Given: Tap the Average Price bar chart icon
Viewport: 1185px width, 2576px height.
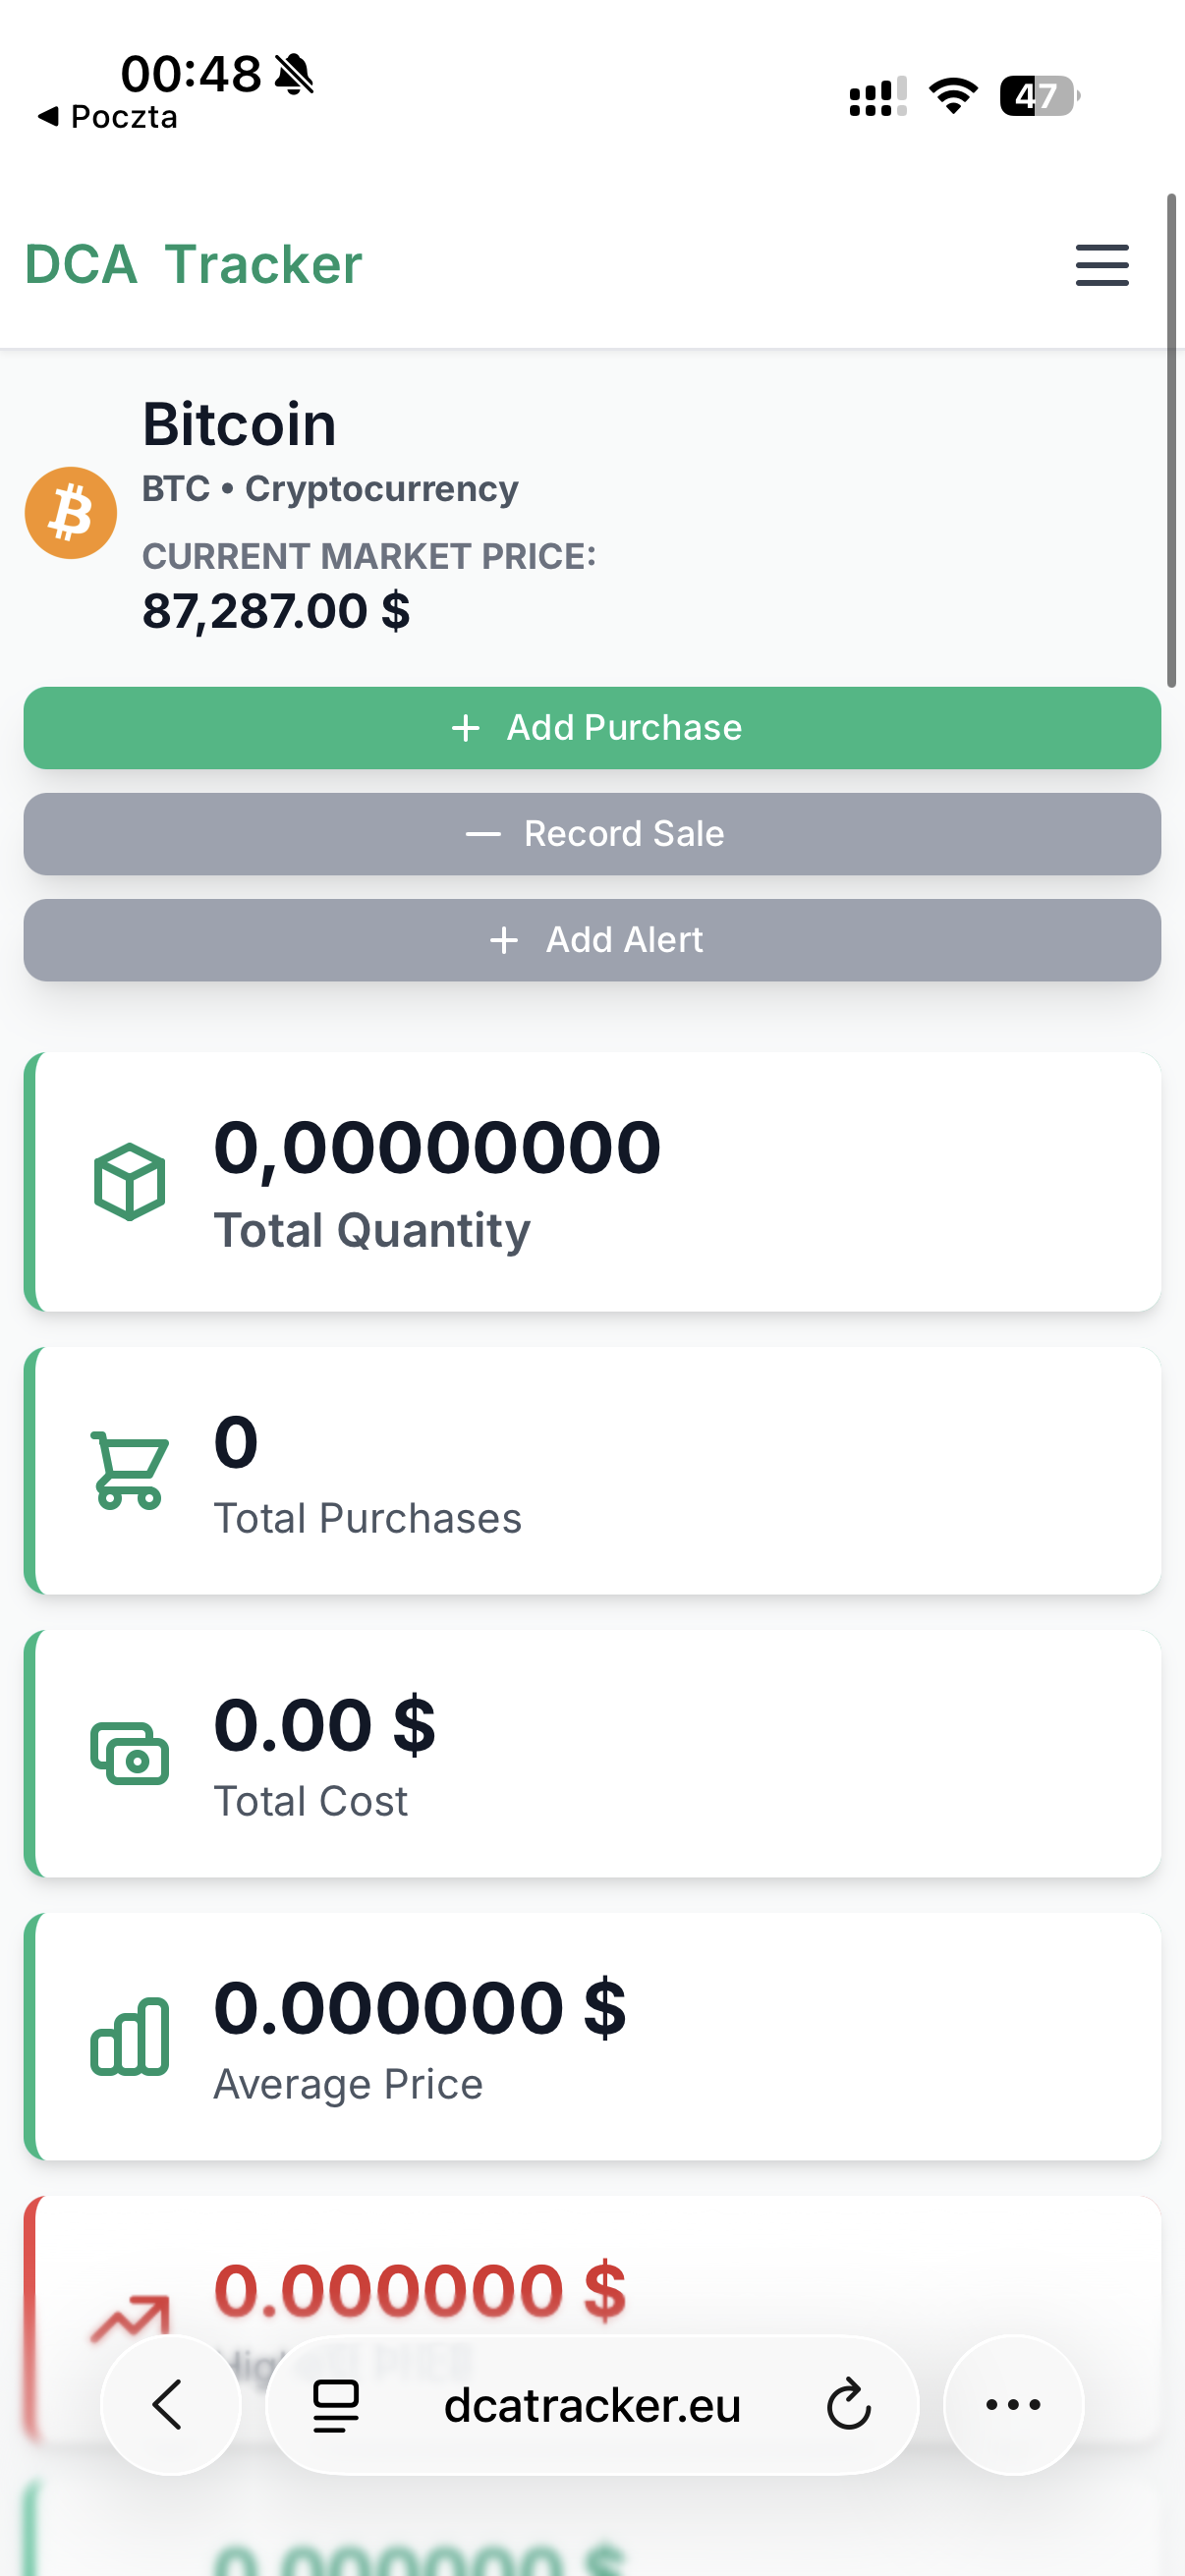Looking at the screenshot, I should tap(129, 2036).
